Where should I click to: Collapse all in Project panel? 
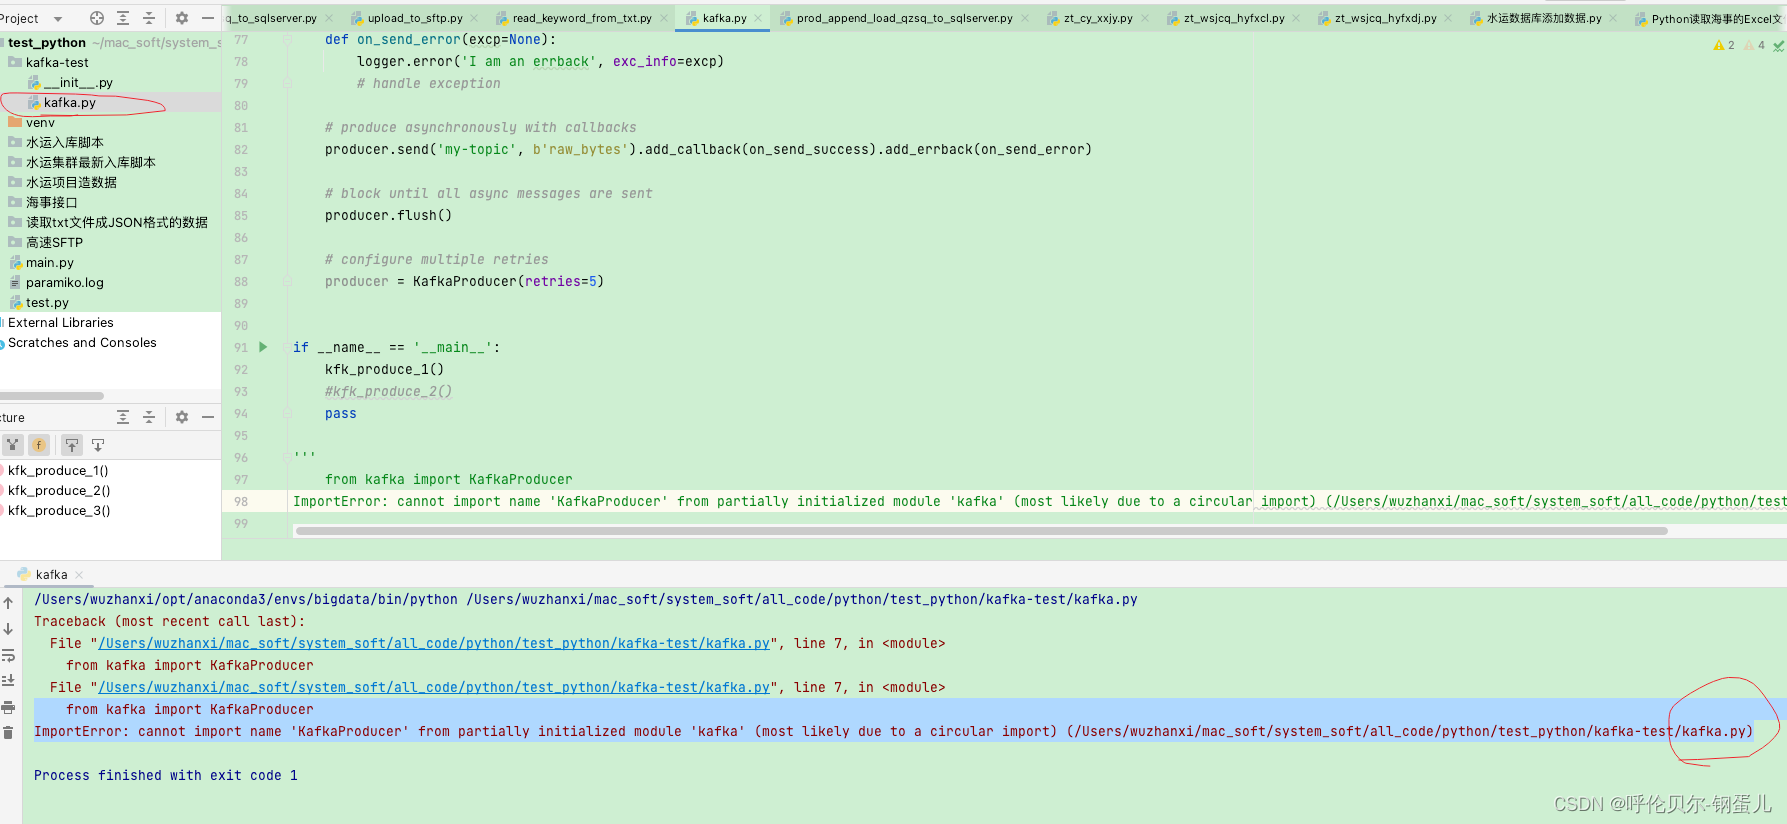(x=149, y=18)
